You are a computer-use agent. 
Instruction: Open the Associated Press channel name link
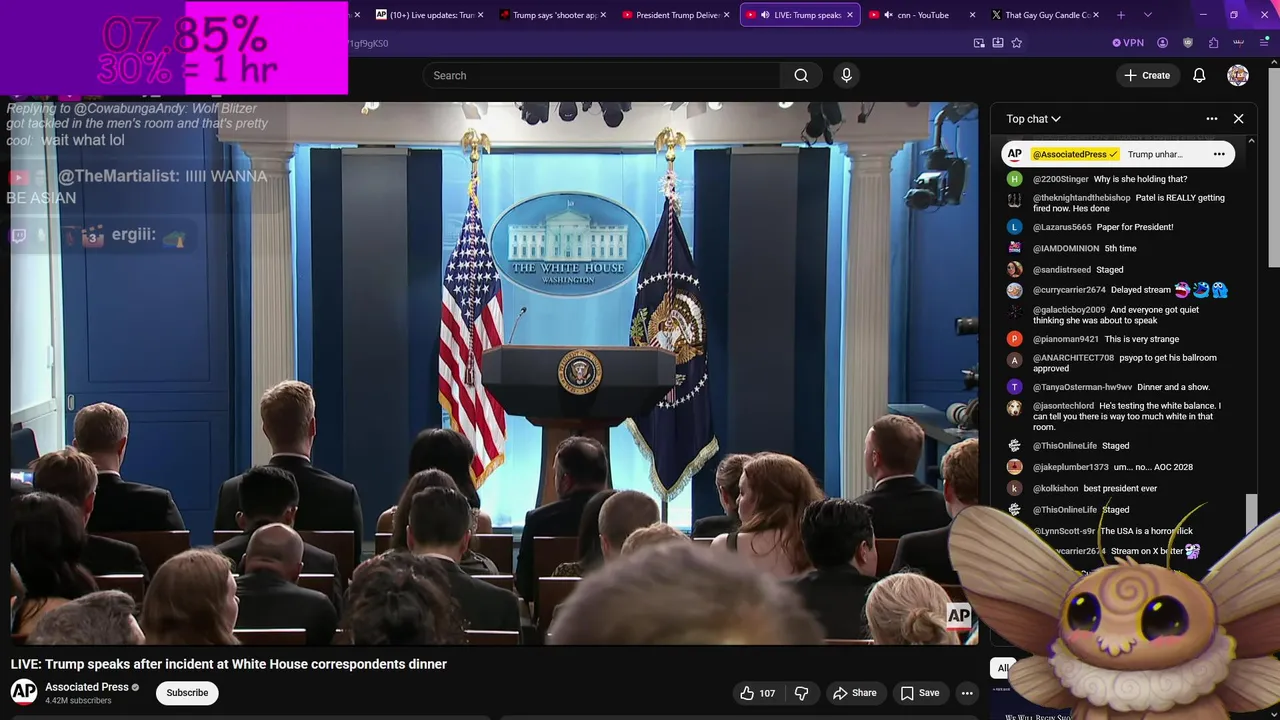(x=87, y=687)
